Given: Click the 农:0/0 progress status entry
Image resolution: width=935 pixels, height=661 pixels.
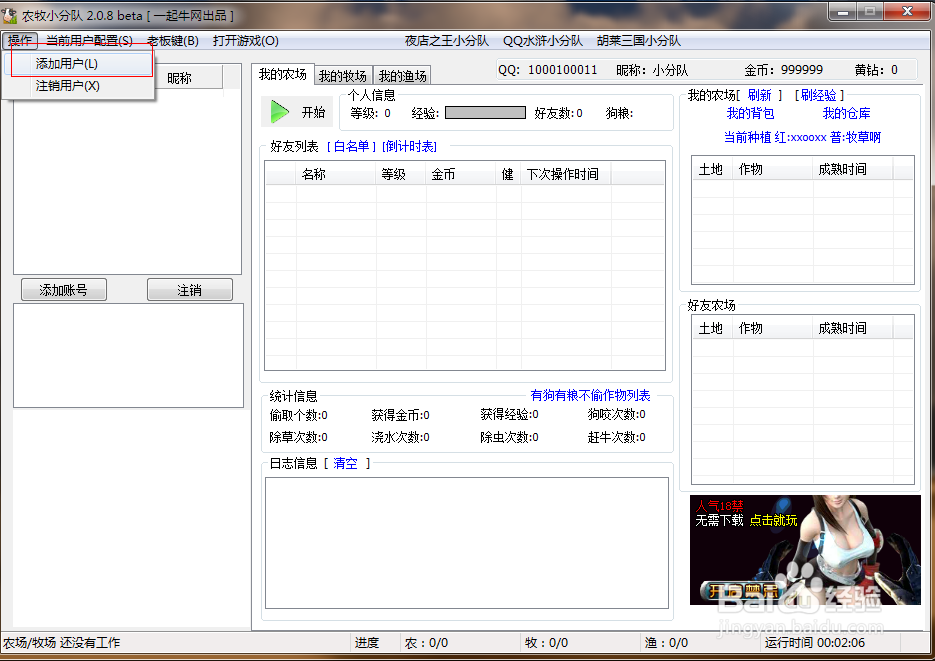Looking at the screenshot, I should 426,643.
